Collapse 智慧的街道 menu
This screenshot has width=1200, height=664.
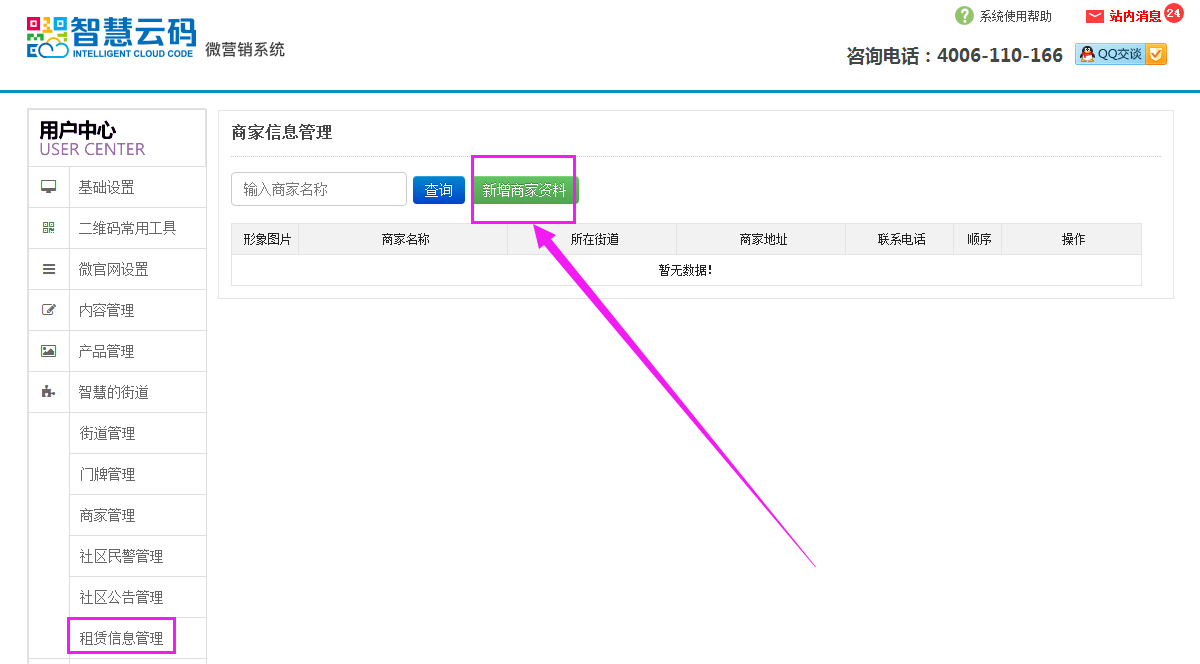[x=114, y=392]
